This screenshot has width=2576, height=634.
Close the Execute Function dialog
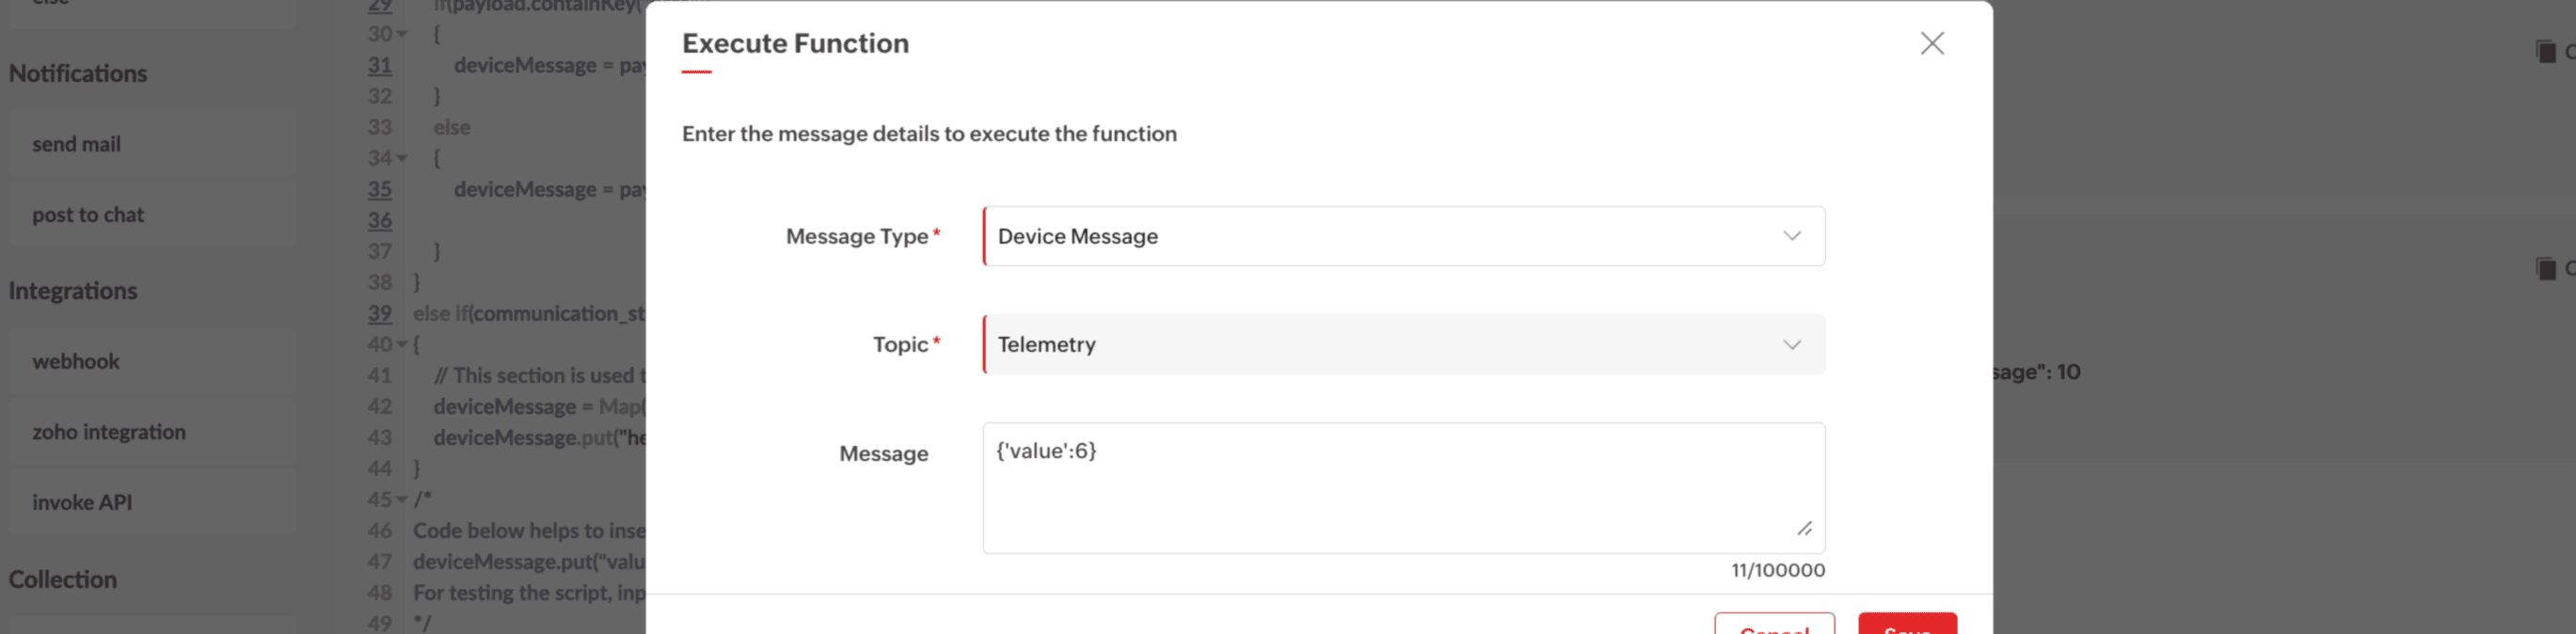[x=1931, y=43]
